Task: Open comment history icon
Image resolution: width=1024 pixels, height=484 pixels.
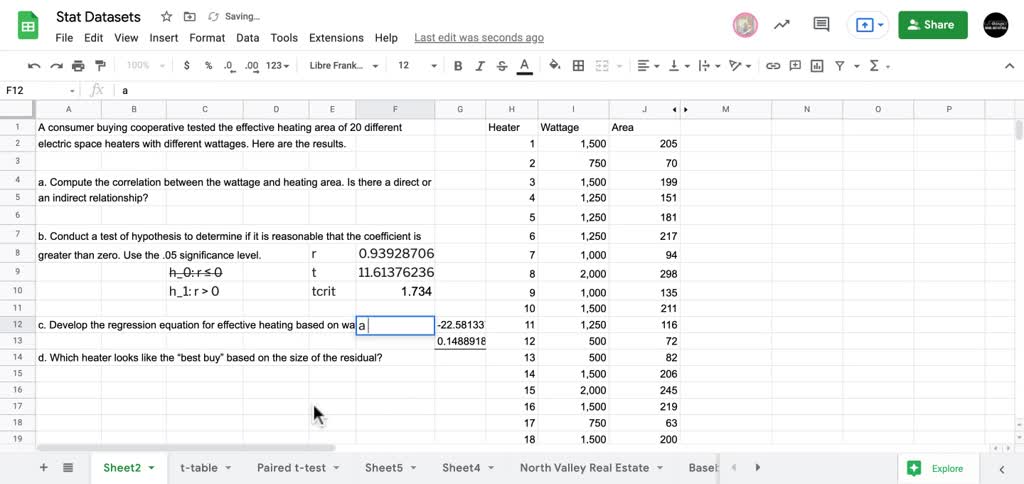Action: pyautogui.click(x=822, y=25)
